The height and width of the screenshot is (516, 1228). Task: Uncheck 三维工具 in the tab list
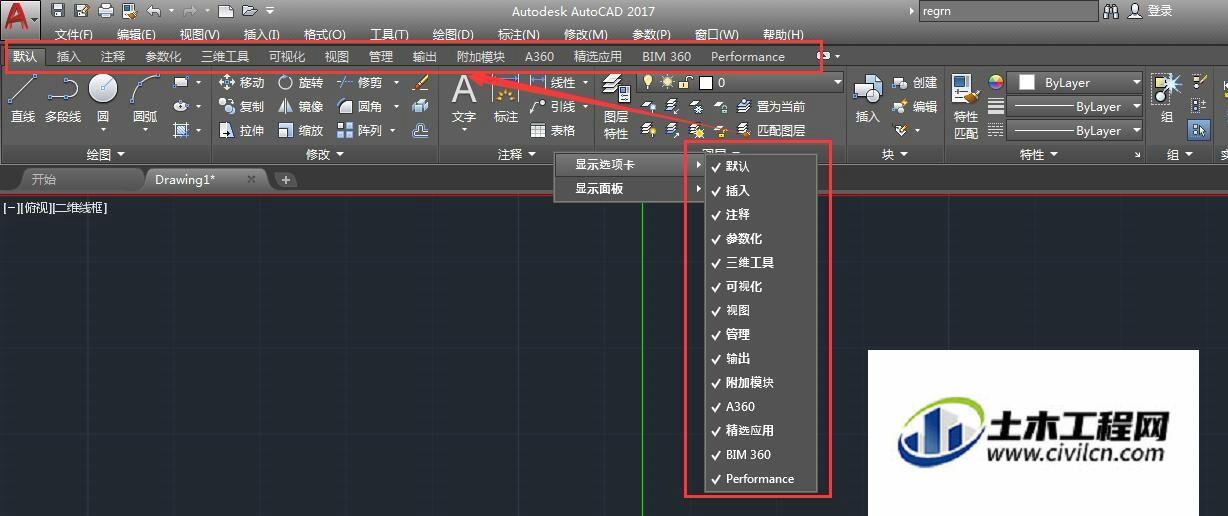[761, 263]
